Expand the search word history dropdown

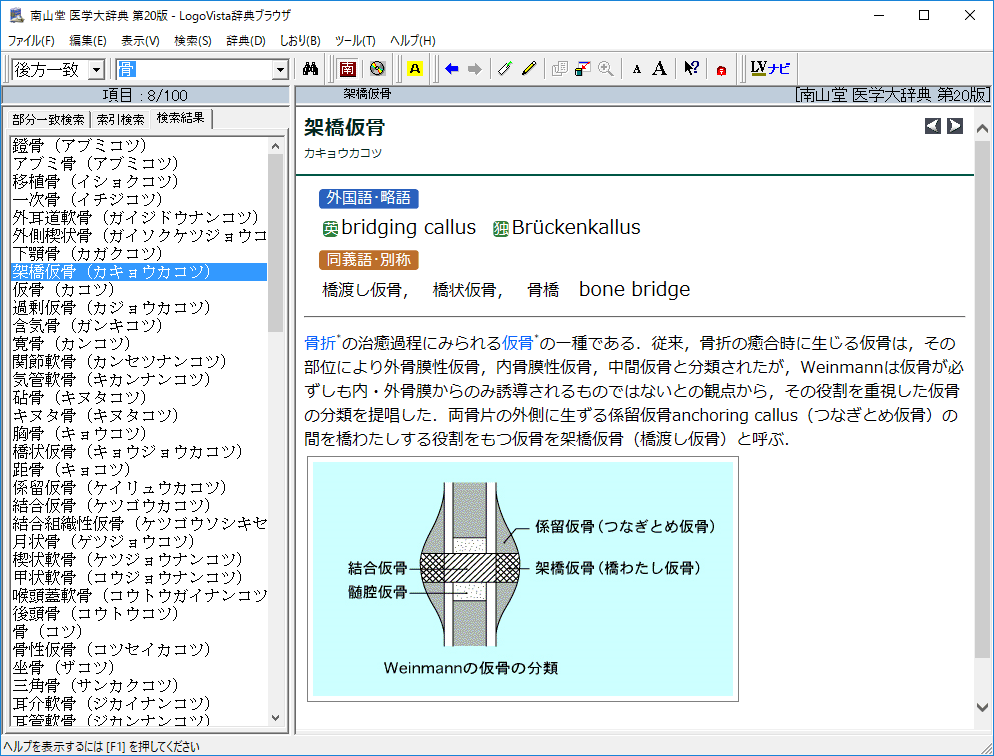pos(281,69)
